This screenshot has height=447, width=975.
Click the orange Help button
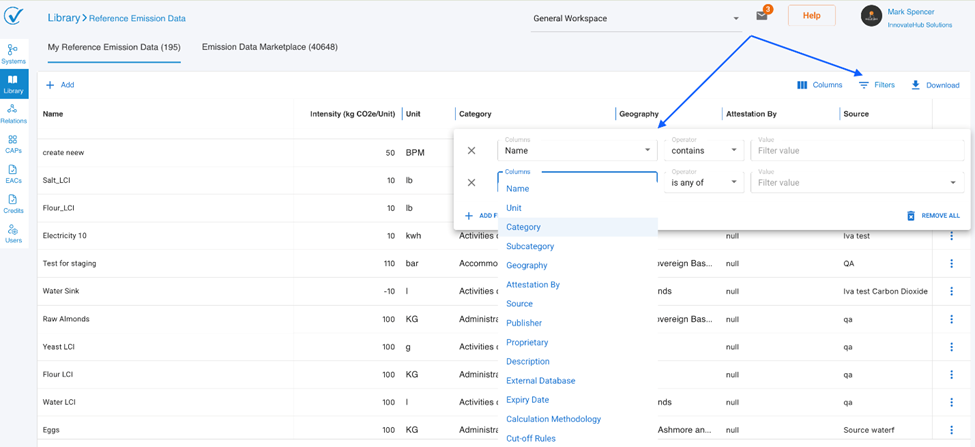[x=811, y=16]
